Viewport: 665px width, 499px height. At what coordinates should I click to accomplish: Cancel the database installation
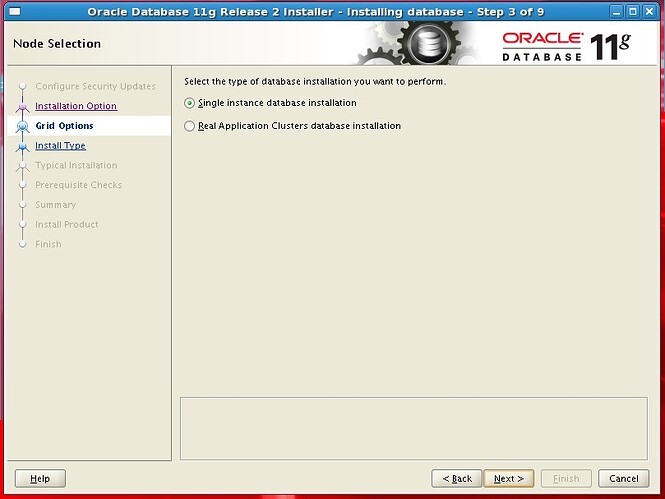coord(623,479)
